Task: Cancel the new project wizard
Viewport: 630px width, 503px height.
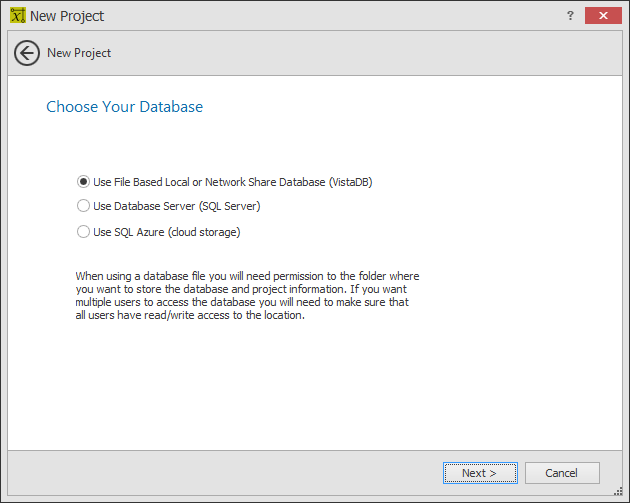Action: [x=562, y=473]
